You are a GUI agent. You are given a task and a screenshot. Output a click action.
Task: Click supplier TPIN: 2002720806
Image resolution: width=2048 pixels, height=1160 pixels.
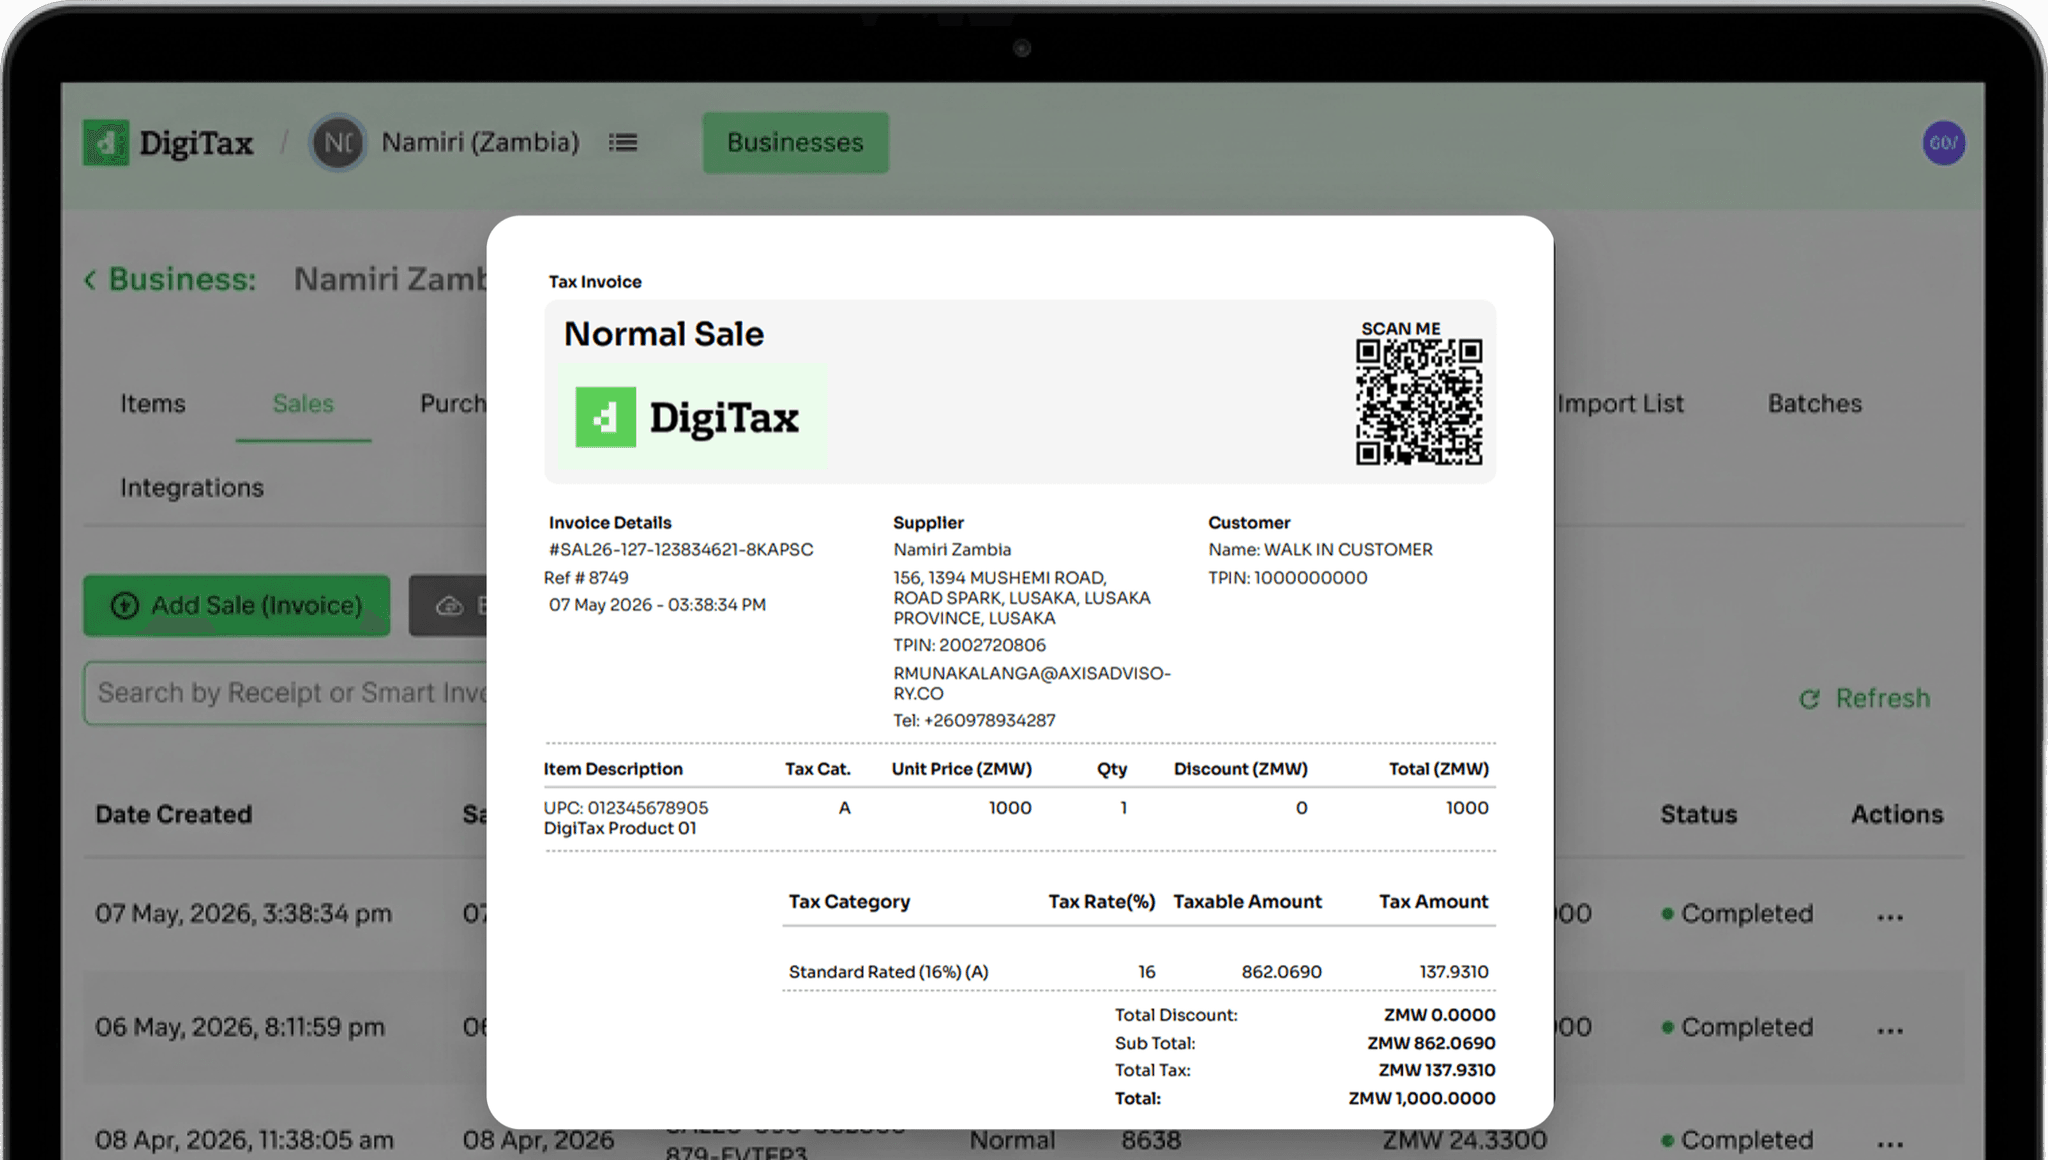[969, 646]
